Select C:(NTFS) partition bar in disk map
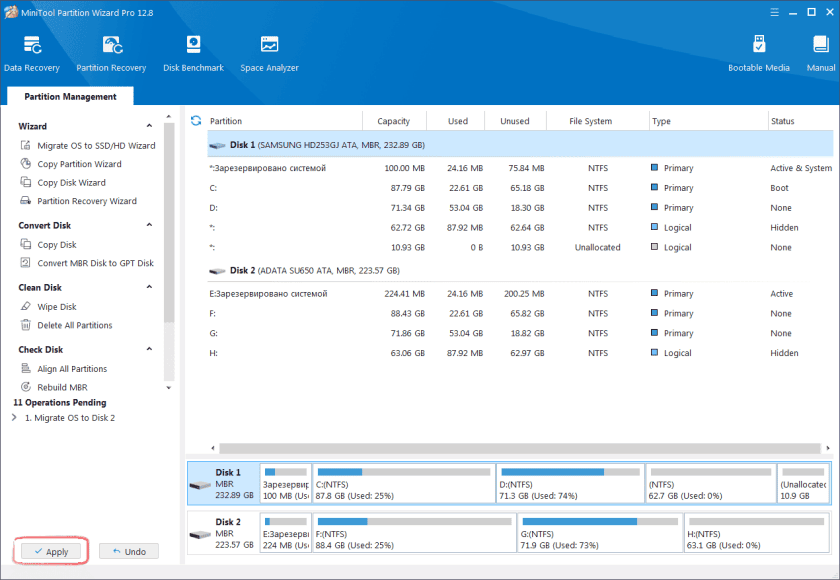840x580 pixels. tap(403, 483)
